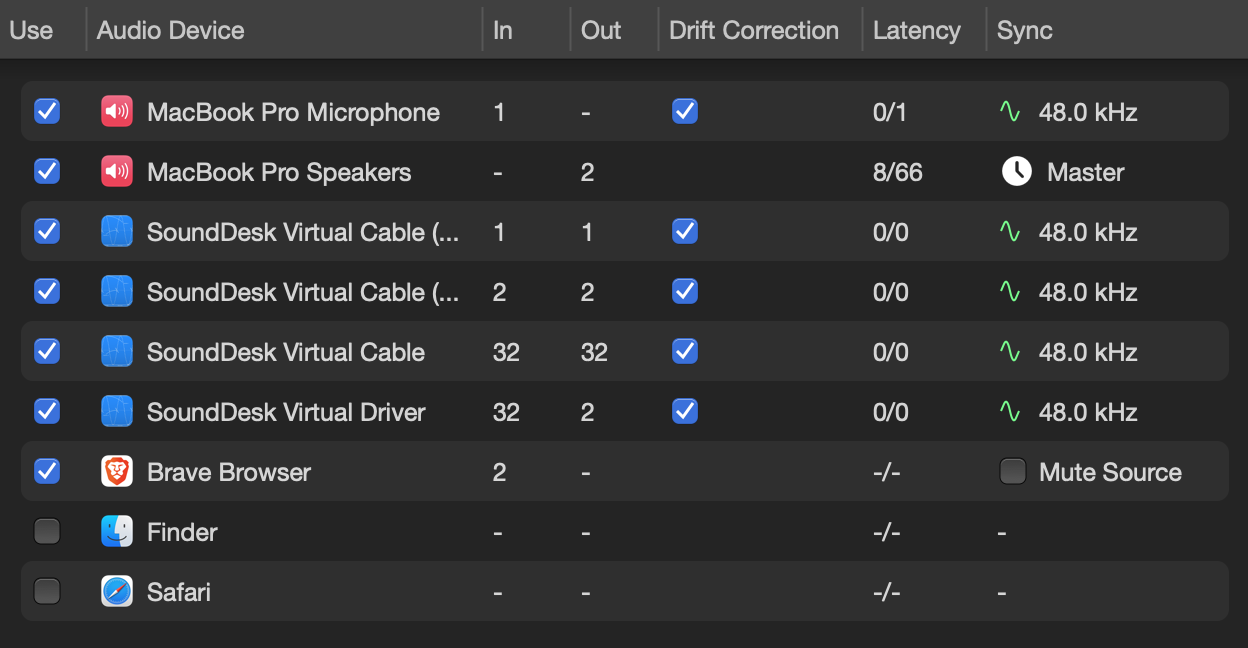Viewport: 1248px width, 648px height.
Task: Click the Finder icon in the device list
Action: point(117,532)
